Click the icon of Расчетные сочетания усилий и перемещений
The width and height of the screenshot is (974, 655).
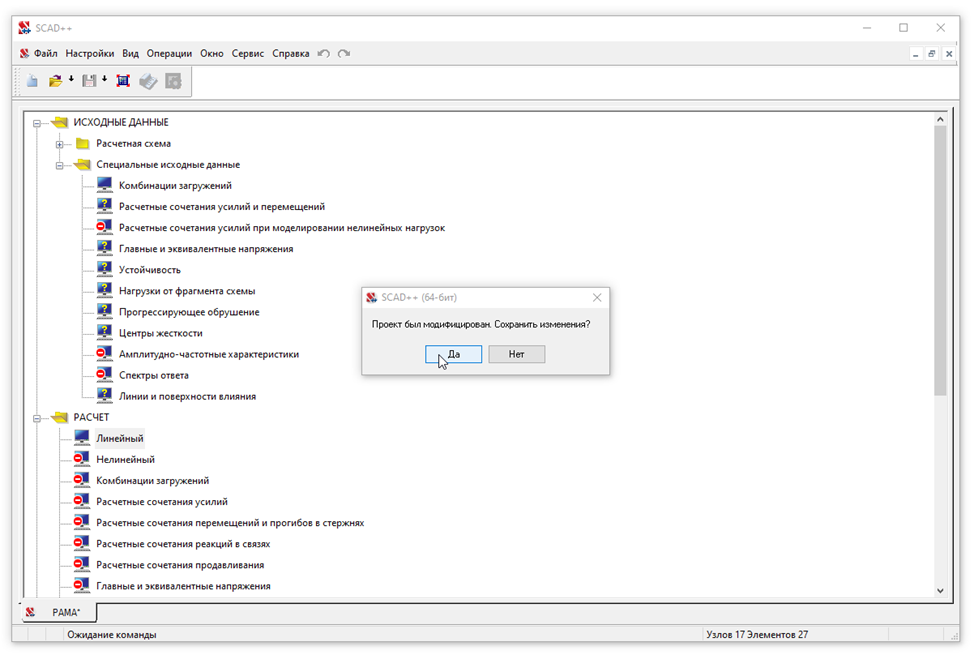[x=104, y=206]
